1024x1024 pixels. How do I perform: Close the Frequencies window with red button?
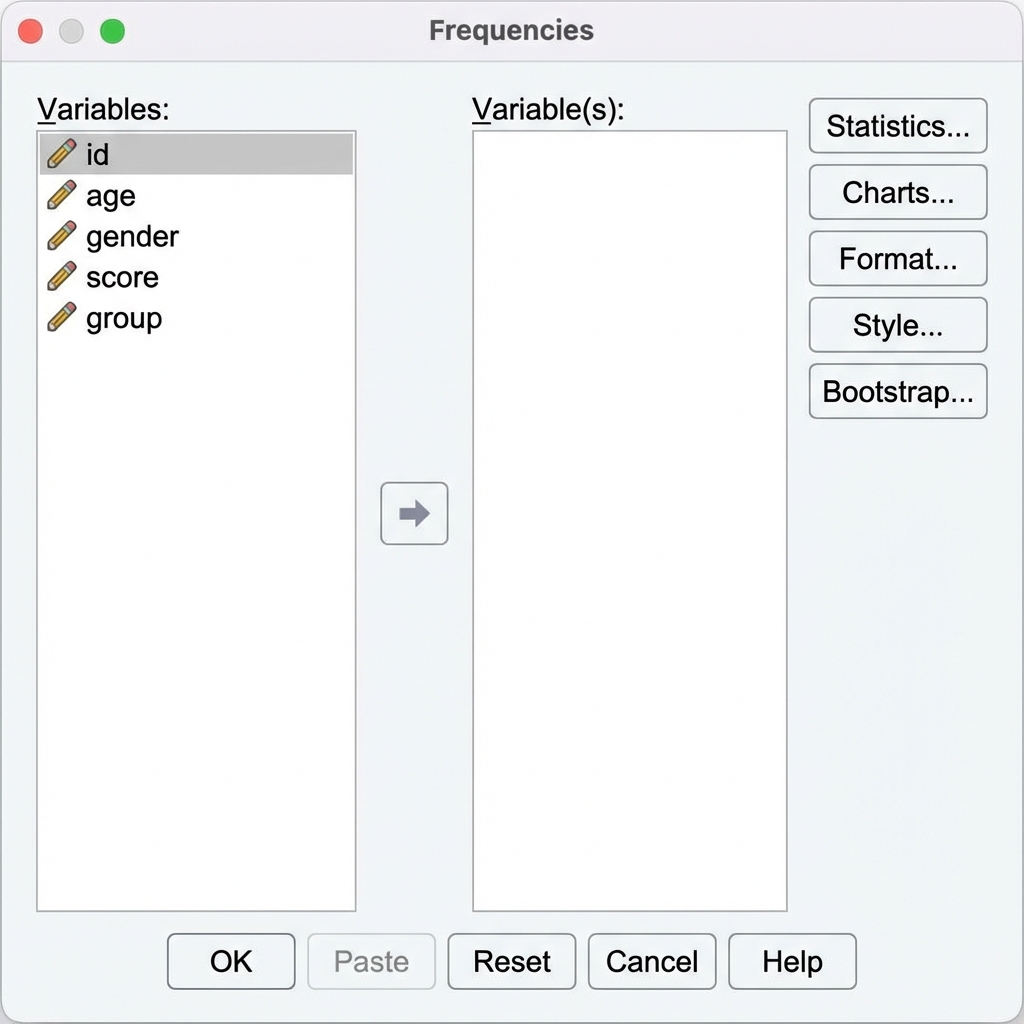point(31,31)
